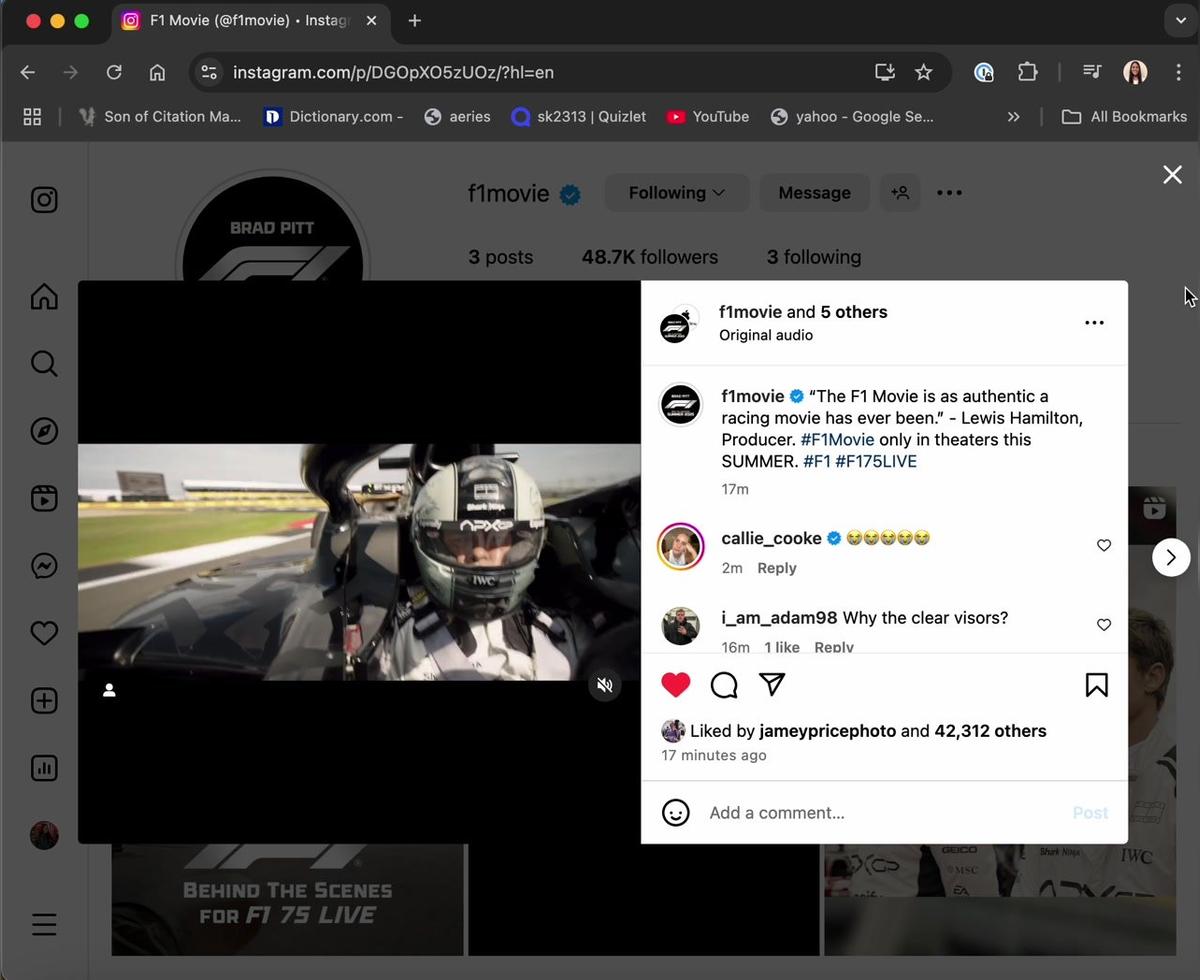This screenshot has width=1200, height=980.
Task: Click 48.7K followers count
Action: [650, 257]
